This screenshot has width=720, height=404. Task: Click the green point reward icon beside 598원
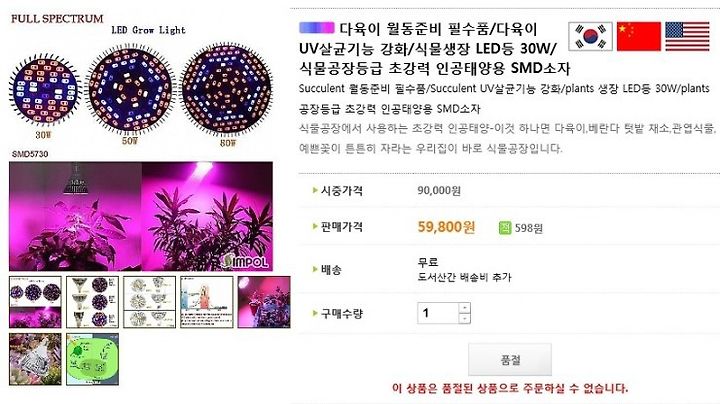(505, 227)
